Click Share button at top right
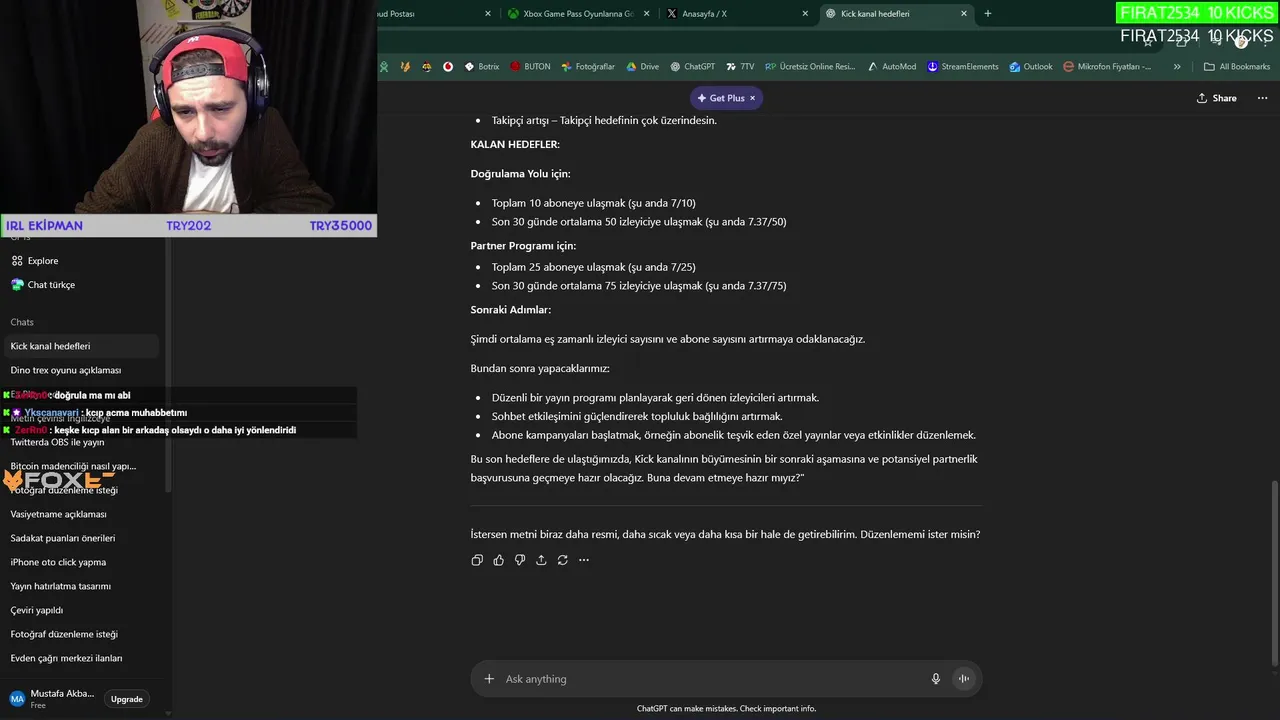 pyautogui.click(x=1217, y=98)
